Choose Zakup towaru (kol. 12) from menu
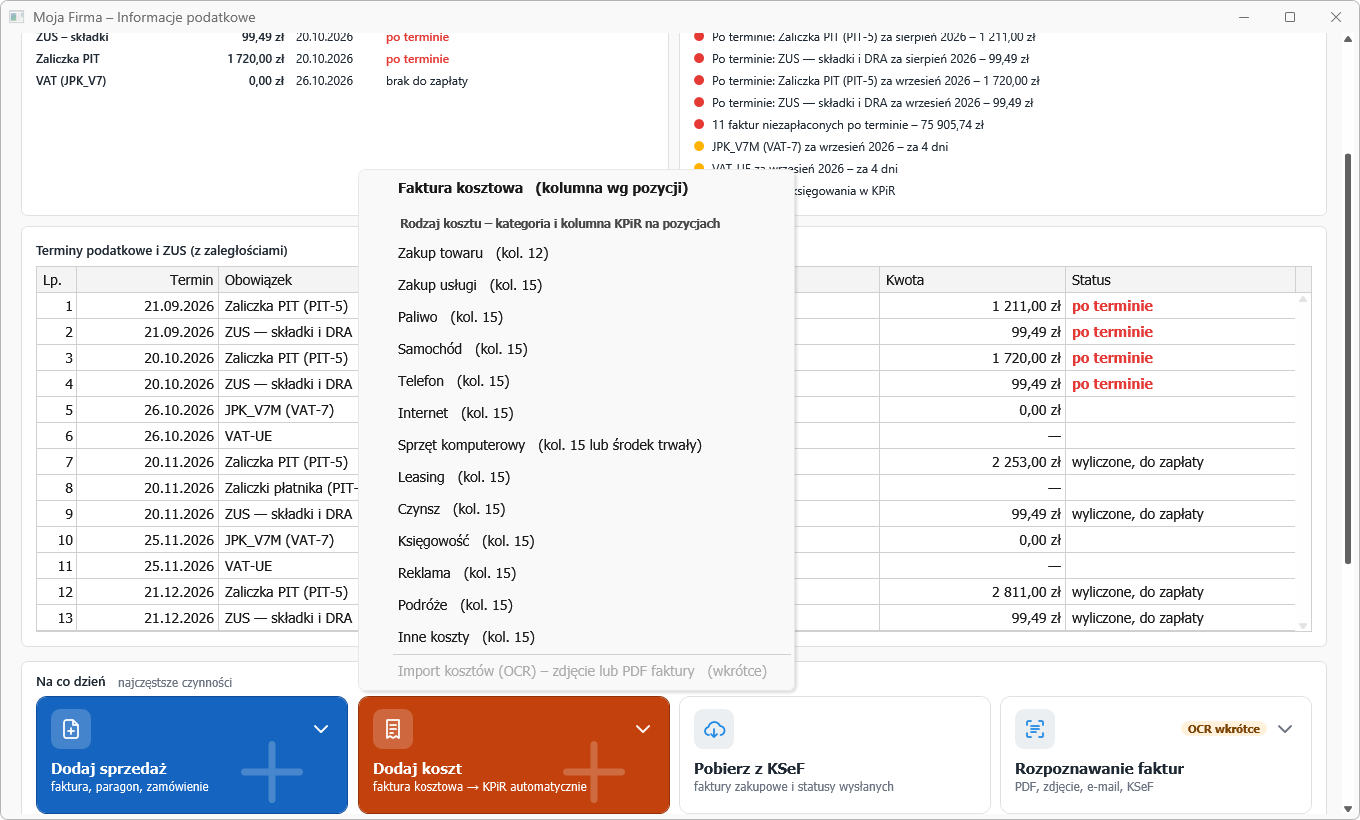 [x=576, y=253]
